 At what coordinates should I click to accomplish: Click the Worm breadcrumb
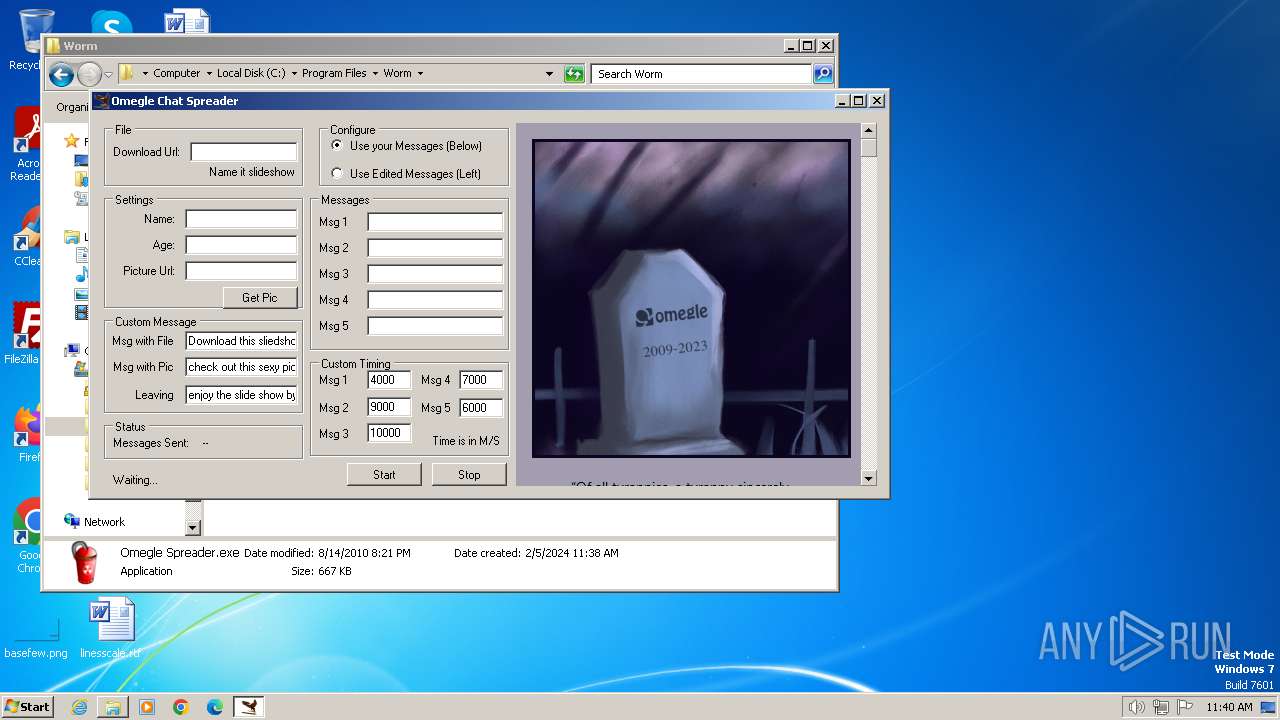click(x=397, y=74)
